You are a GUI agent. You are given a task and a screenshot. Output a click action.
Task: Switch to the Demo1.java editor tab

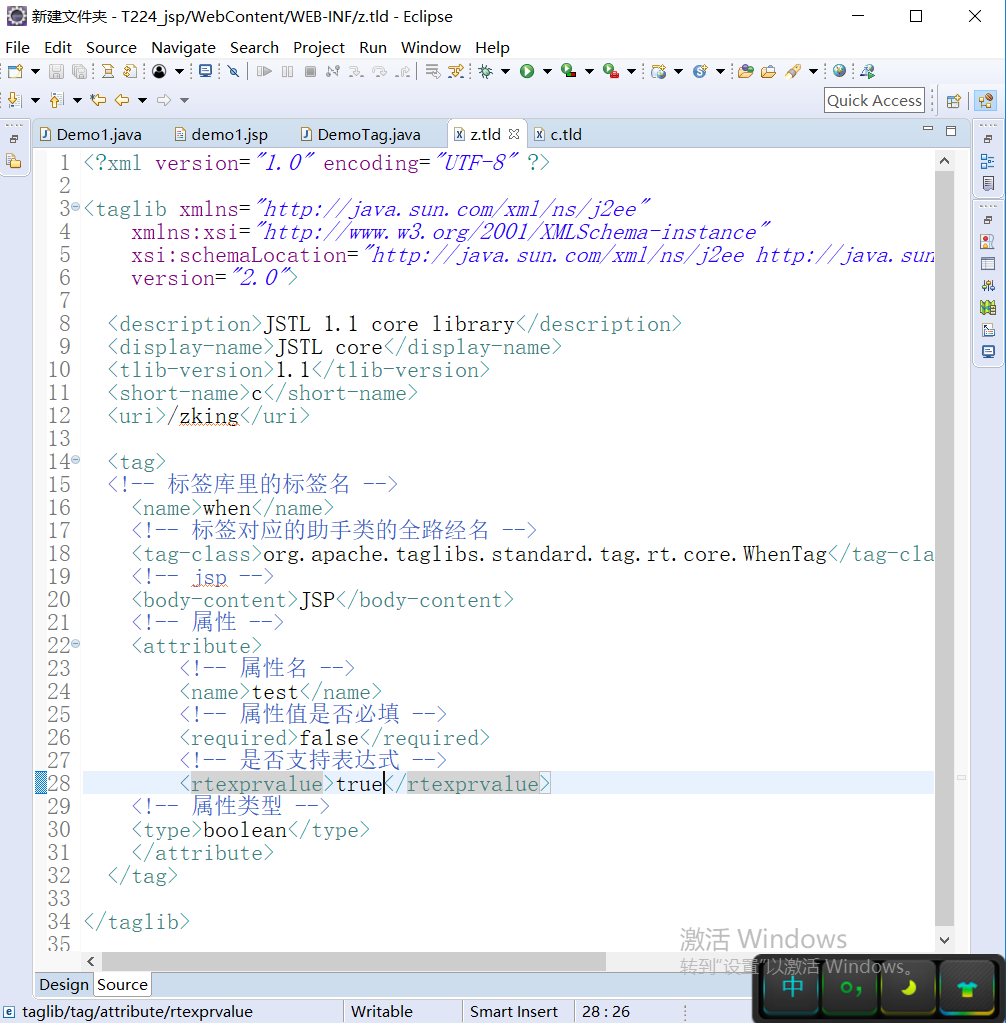click(x=91, y=134)
